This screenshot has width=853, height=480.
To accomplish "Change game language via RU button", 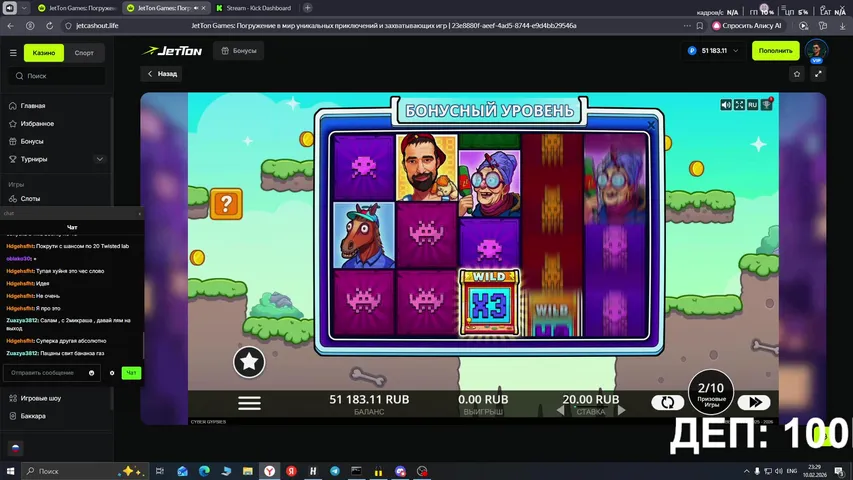I will pos(752,104).
